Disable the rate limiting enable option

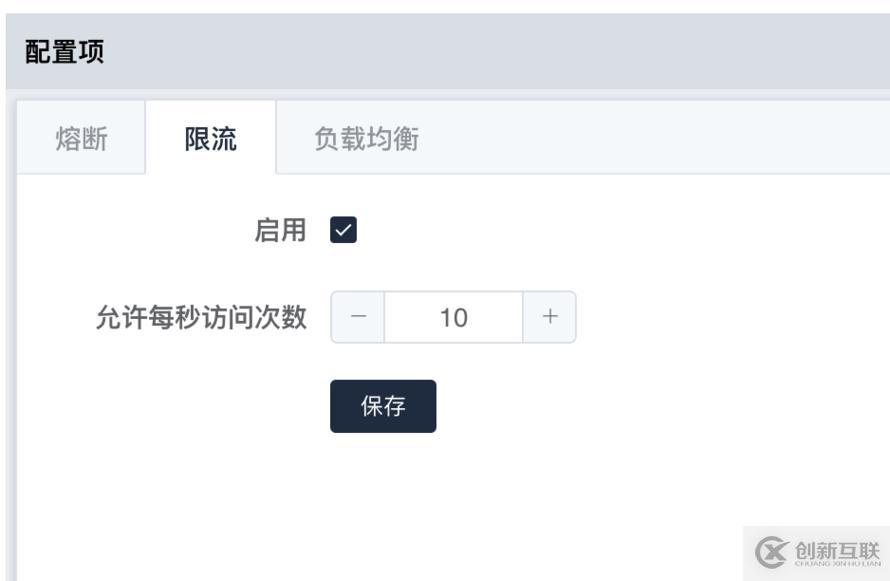(346, 229)
